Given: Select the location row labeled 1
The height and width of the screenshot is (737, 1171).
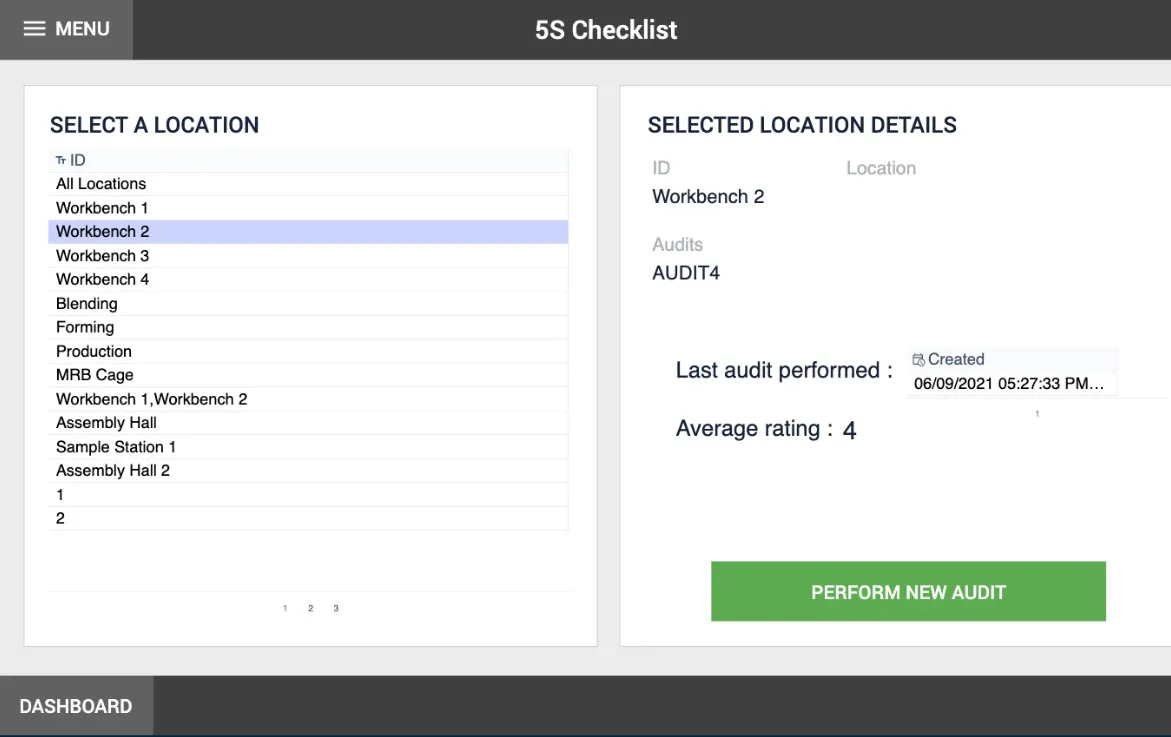Looking at the screenshot, I should point(308,495).
